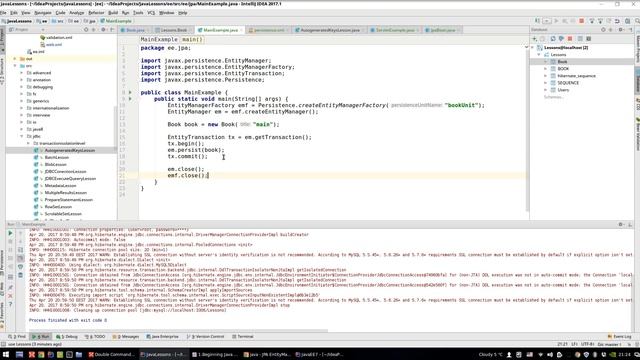Toggle soft-wrap icon in Run console

20,250
